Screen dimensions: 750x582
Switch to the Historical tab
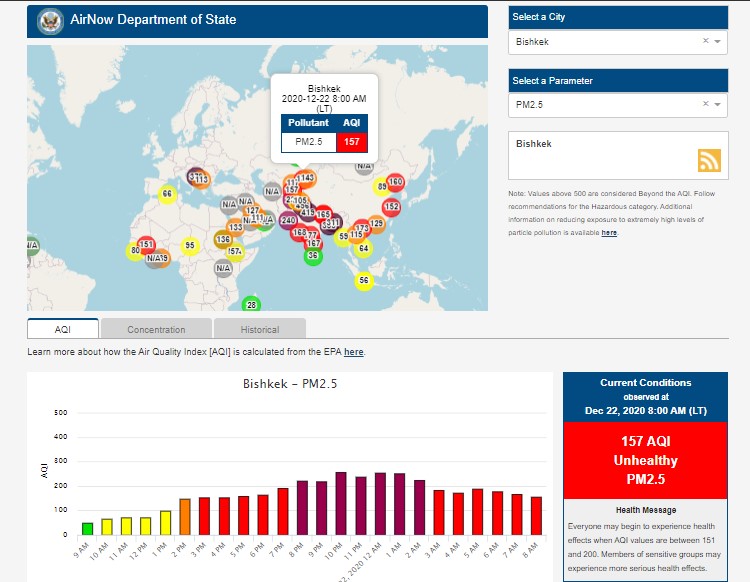pos(259,329)
